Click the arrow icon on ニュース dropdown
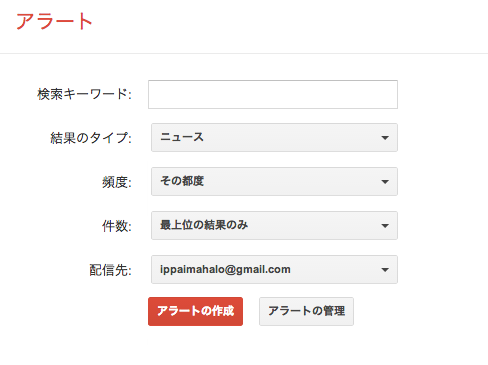The width and height of the screenshot is (488, 365). tap(385, 138)
